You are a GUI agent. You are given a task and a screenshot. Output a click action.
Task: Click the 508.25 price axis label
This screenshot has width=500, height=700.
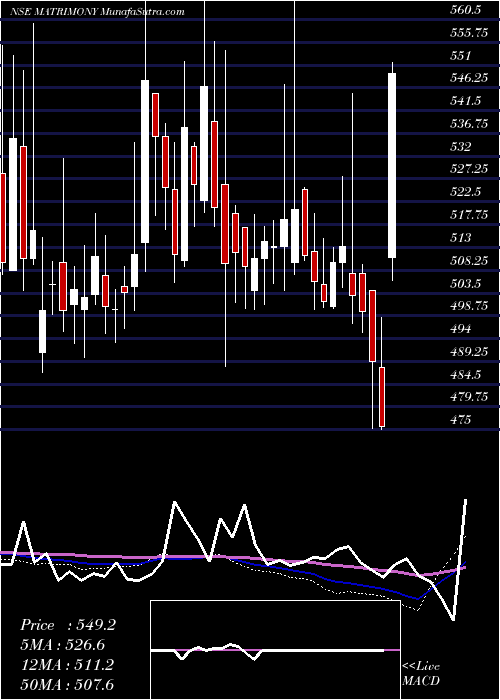click(469, 261)
